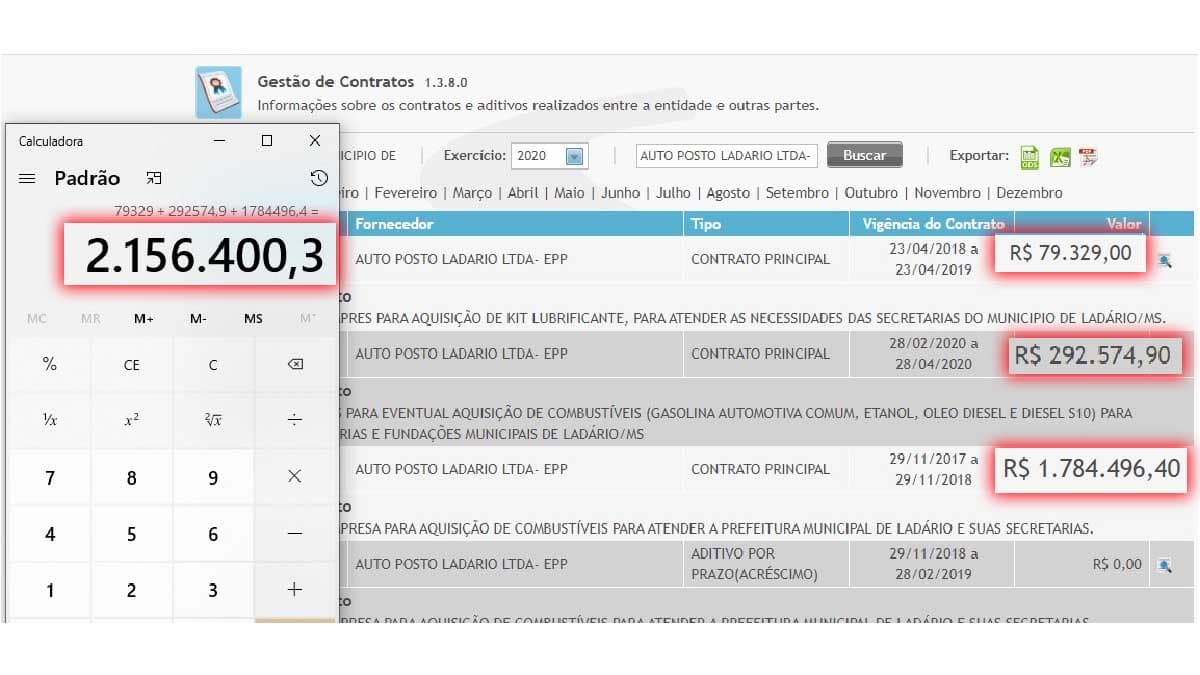This screenshot has height=675, width=1200.
Task: Open the calculator history panel
Action: [x=318, y=177]
